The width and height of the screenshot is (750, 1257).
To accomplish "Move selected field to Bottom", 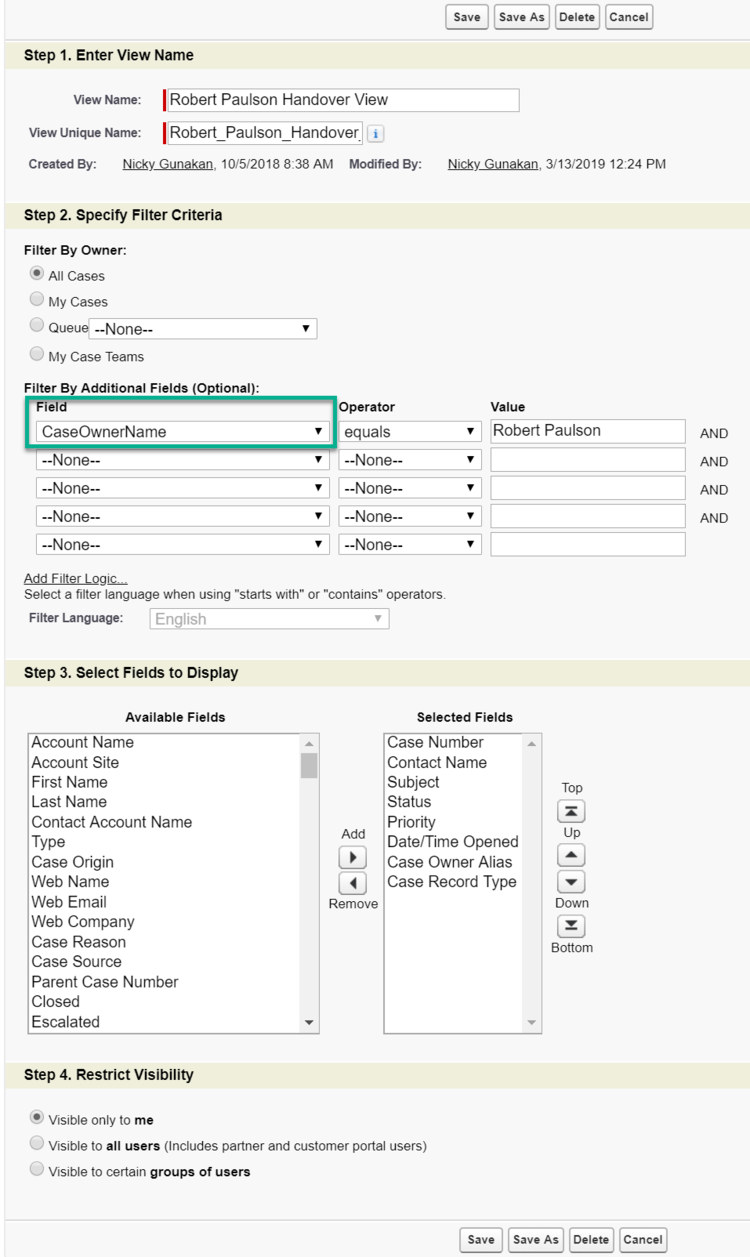I will pos(571,926).
